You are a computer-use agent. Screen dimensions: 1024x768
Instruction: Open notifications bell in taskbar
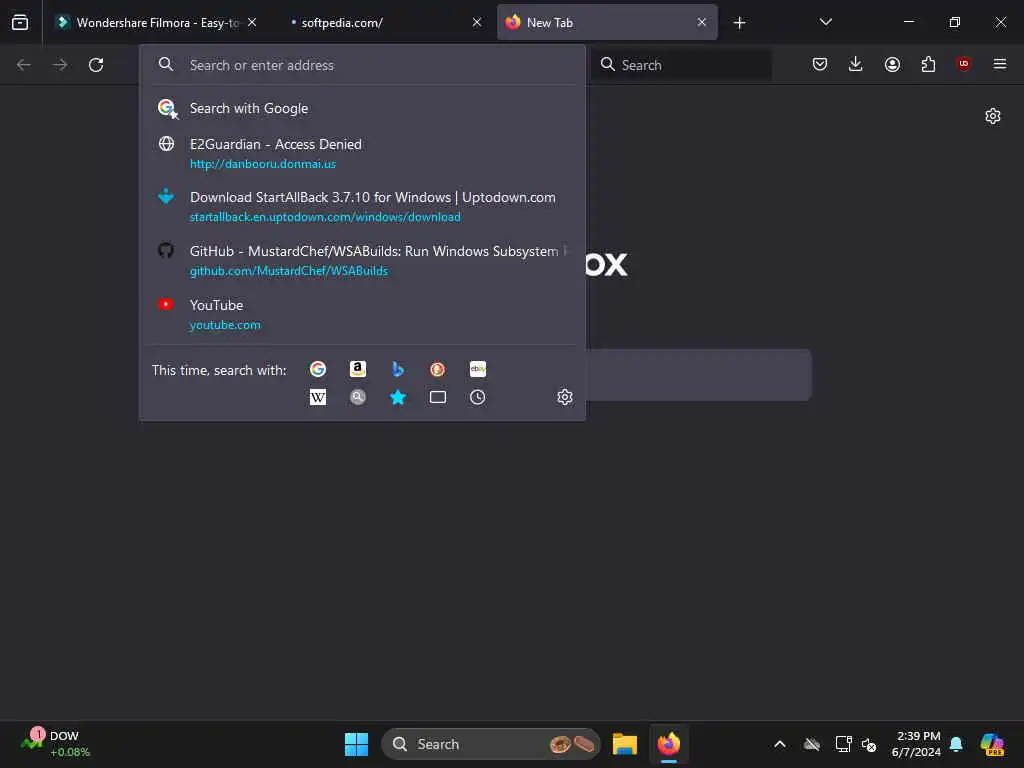(x=956, y=744)
